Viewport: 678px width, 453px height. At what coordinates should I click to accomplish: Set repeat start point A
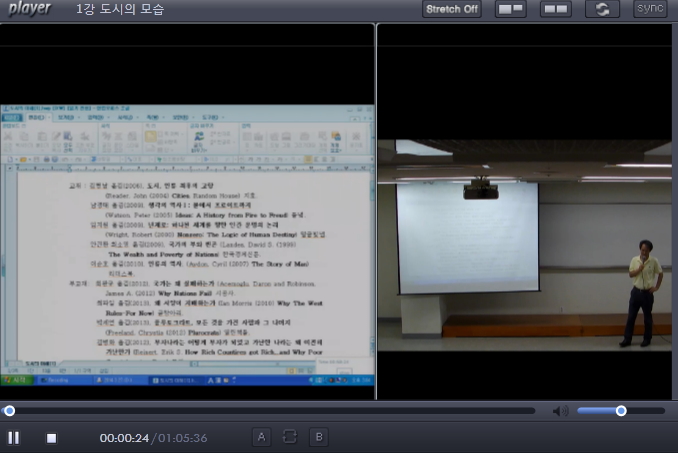(261, 437)
